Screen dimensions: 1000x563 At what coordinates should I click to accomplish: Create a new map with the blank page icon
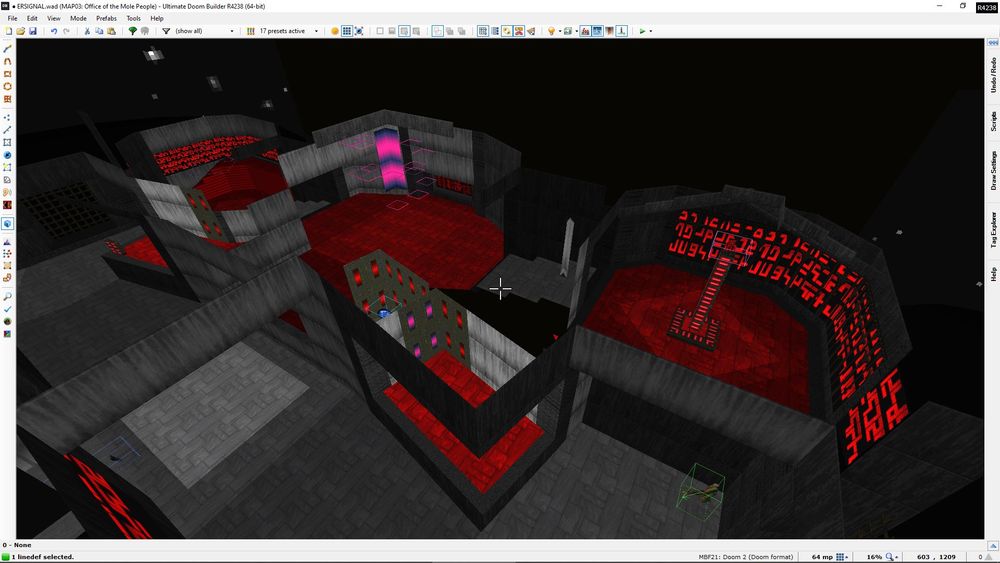pos(8,31)
